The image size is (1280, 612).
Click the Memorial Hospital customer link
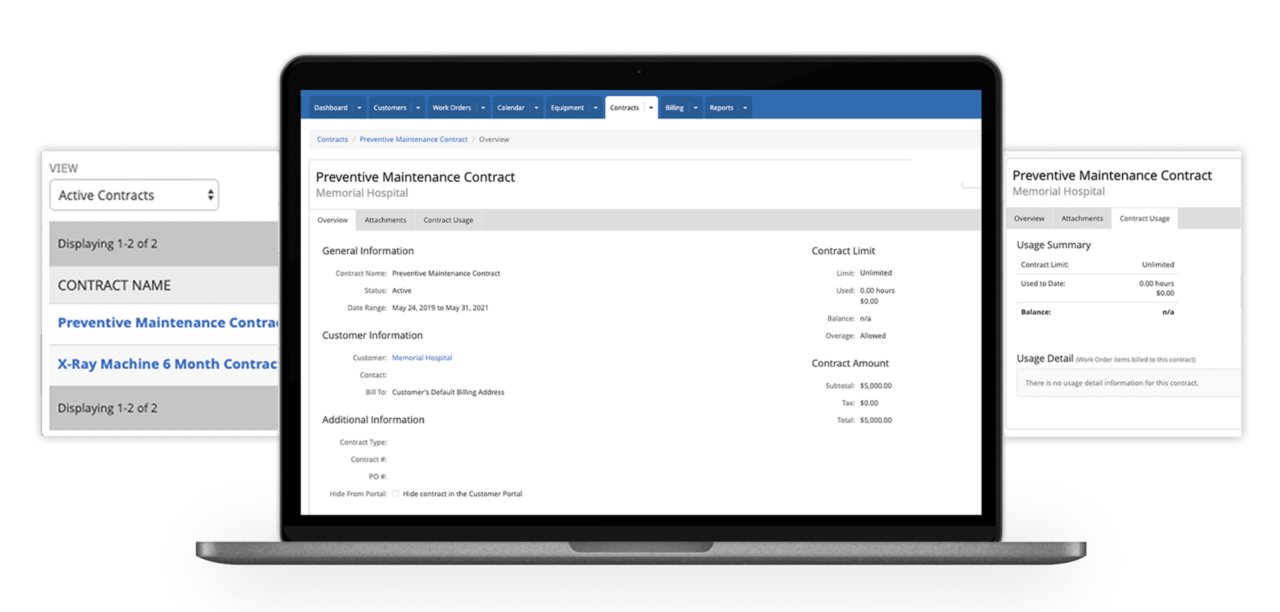(421, 356)
